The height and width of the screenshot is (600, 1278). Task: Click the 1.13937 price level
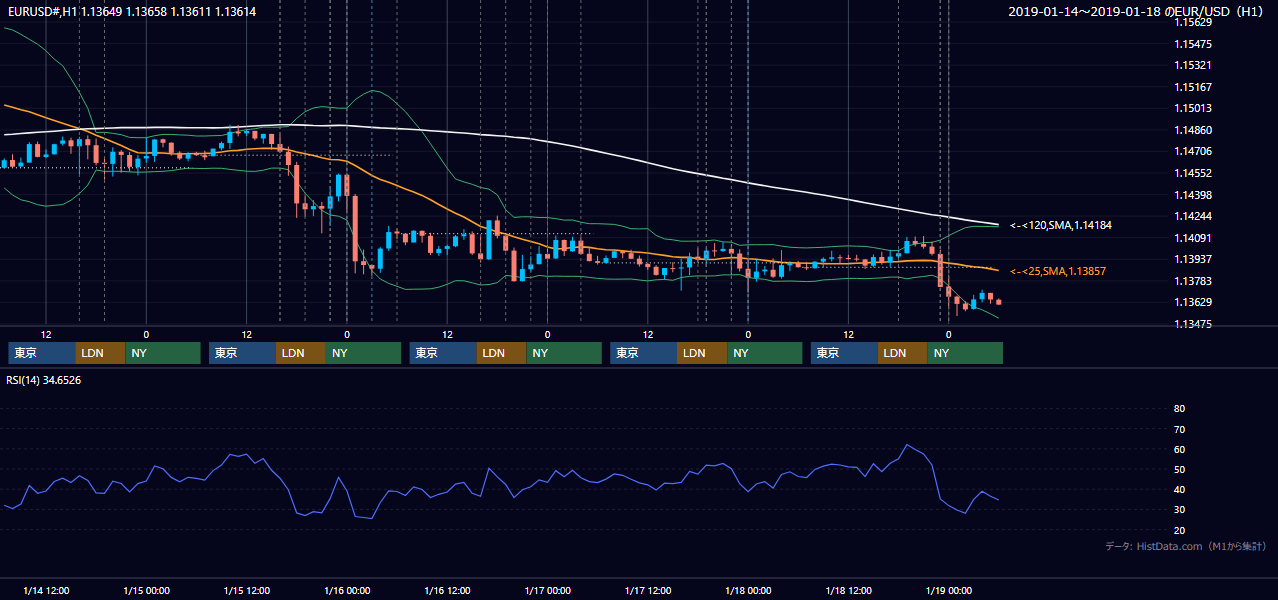pos(1194,259)
